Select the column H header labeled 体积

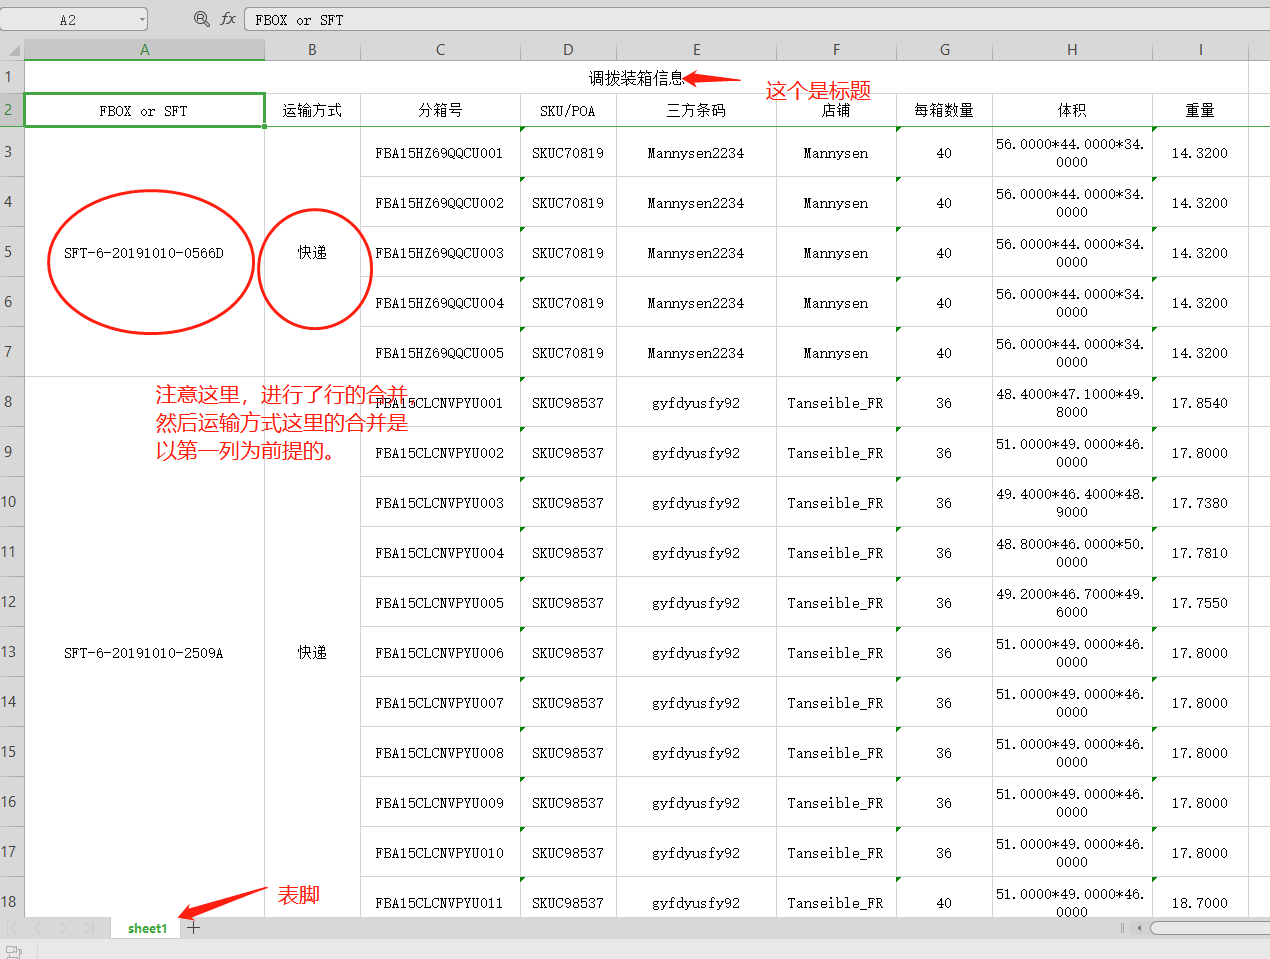[1071, 48]
